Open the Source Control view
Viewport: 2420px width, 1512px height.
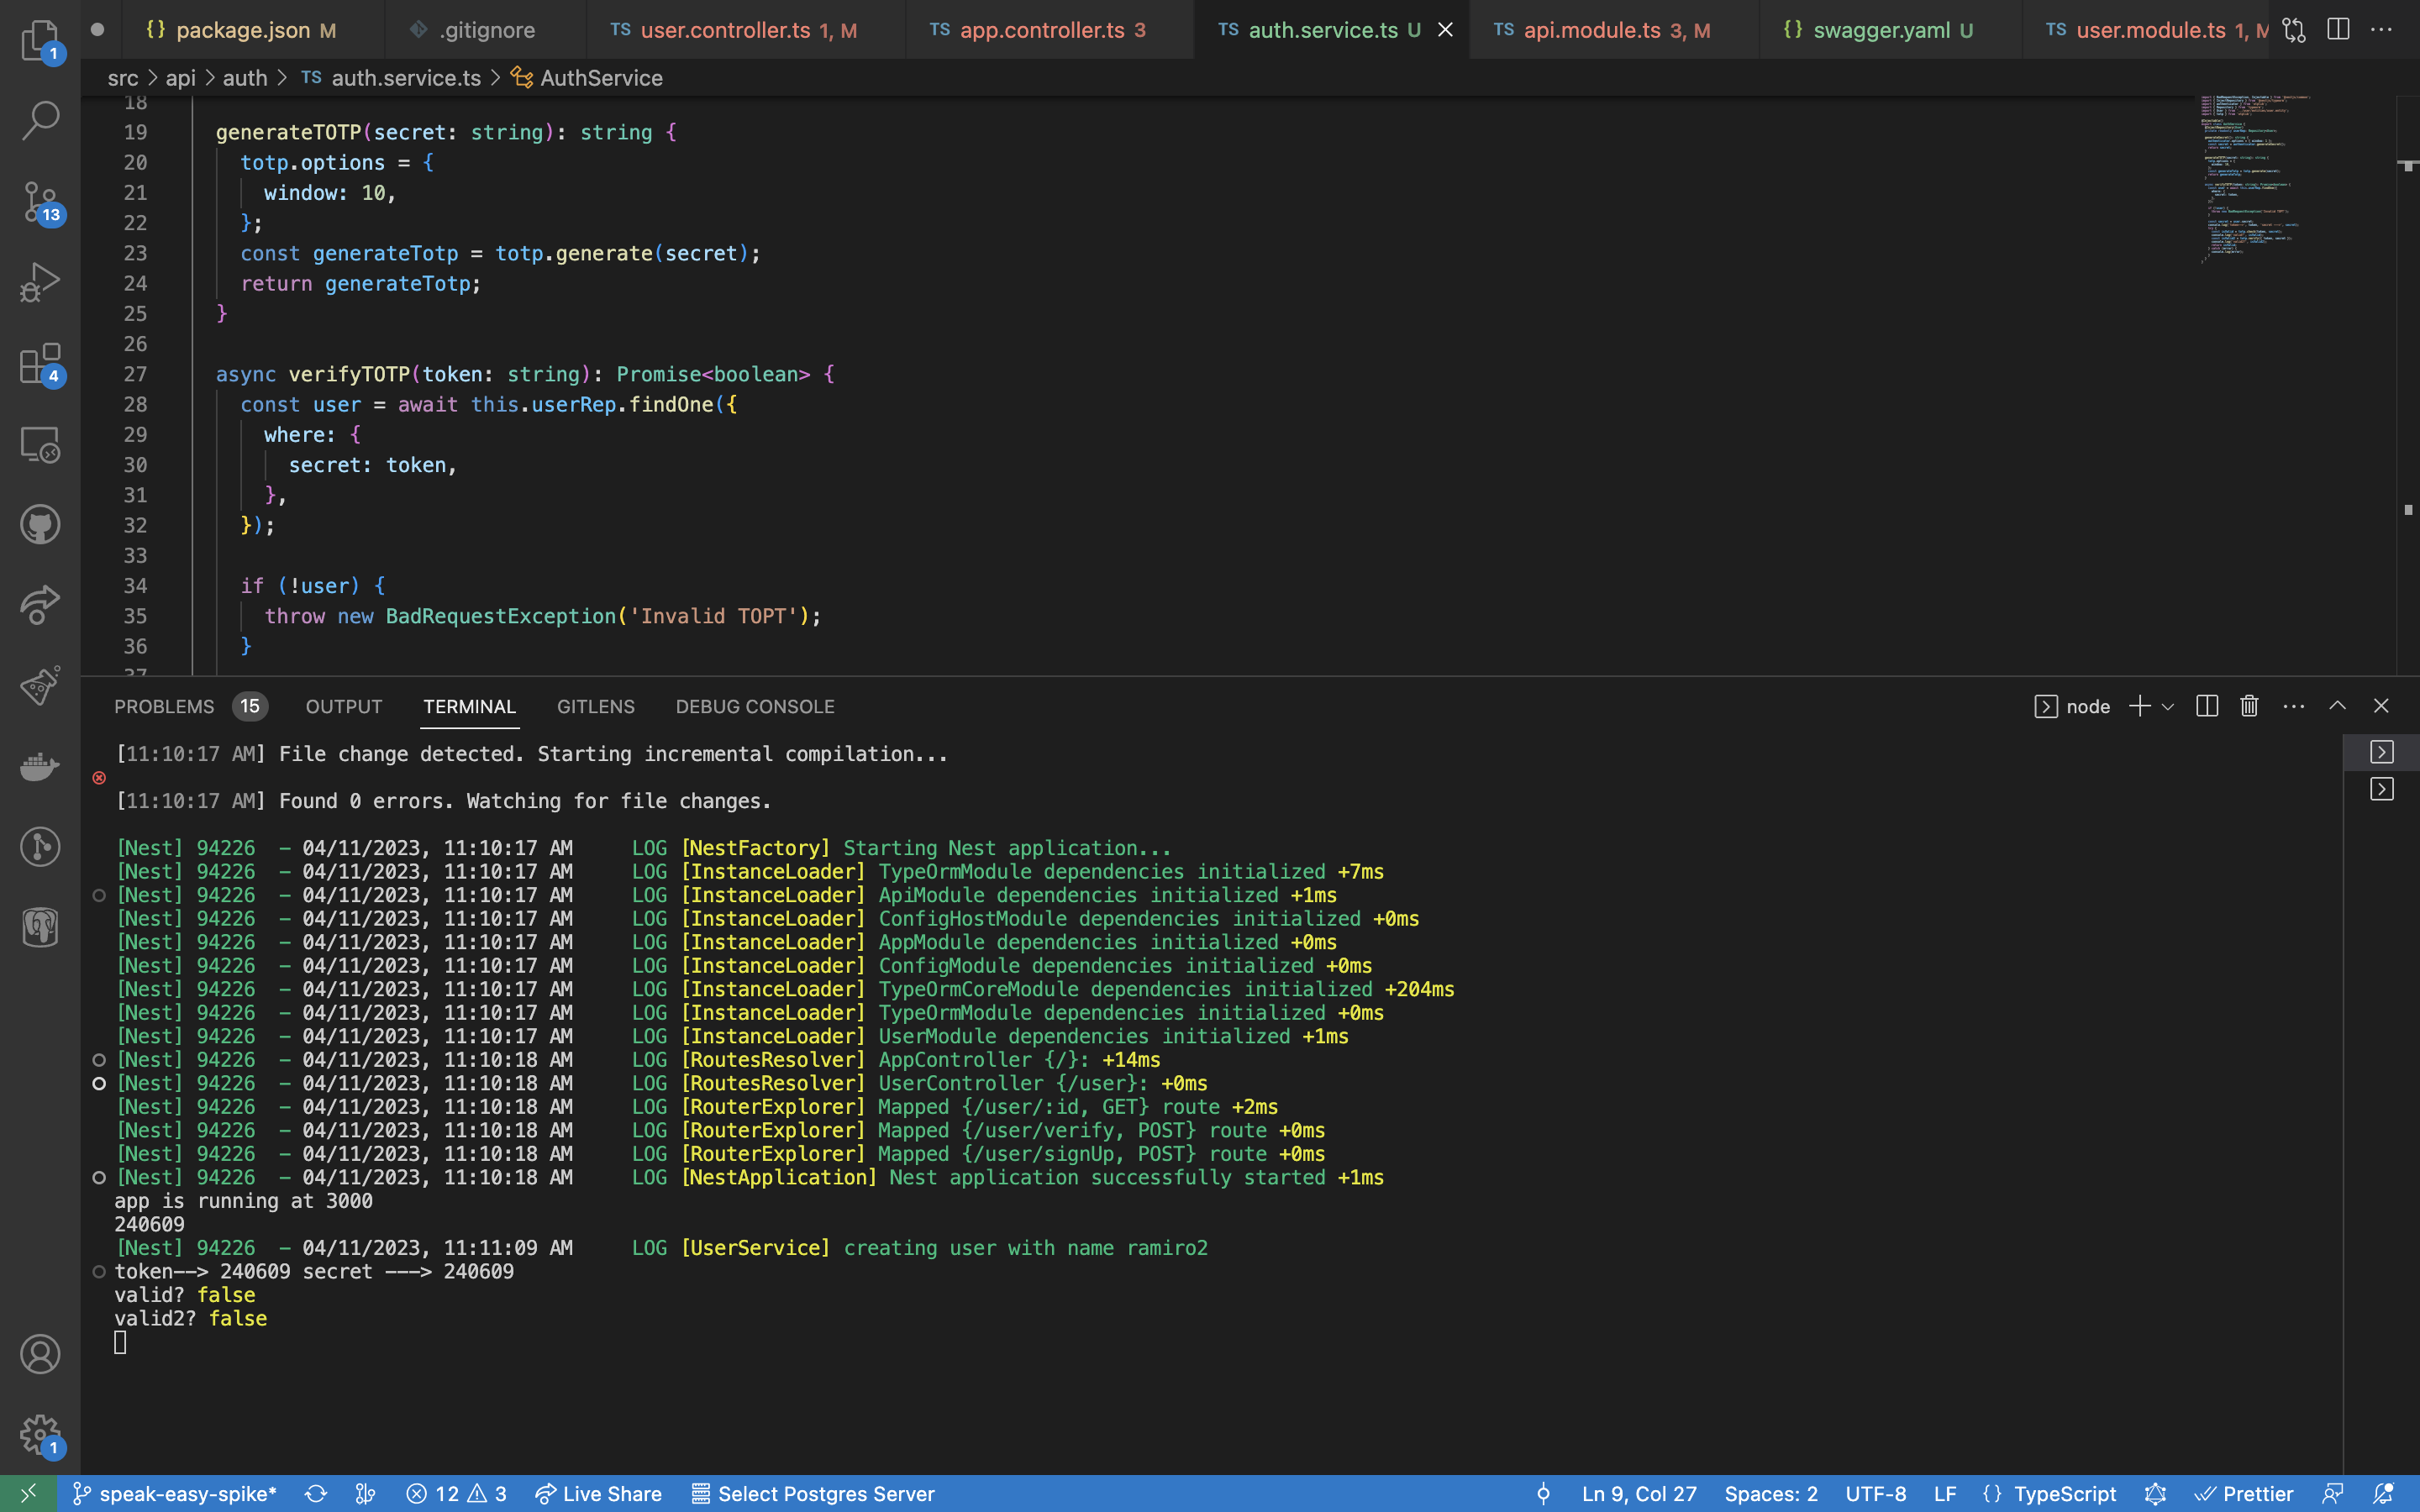click(40, 201)
